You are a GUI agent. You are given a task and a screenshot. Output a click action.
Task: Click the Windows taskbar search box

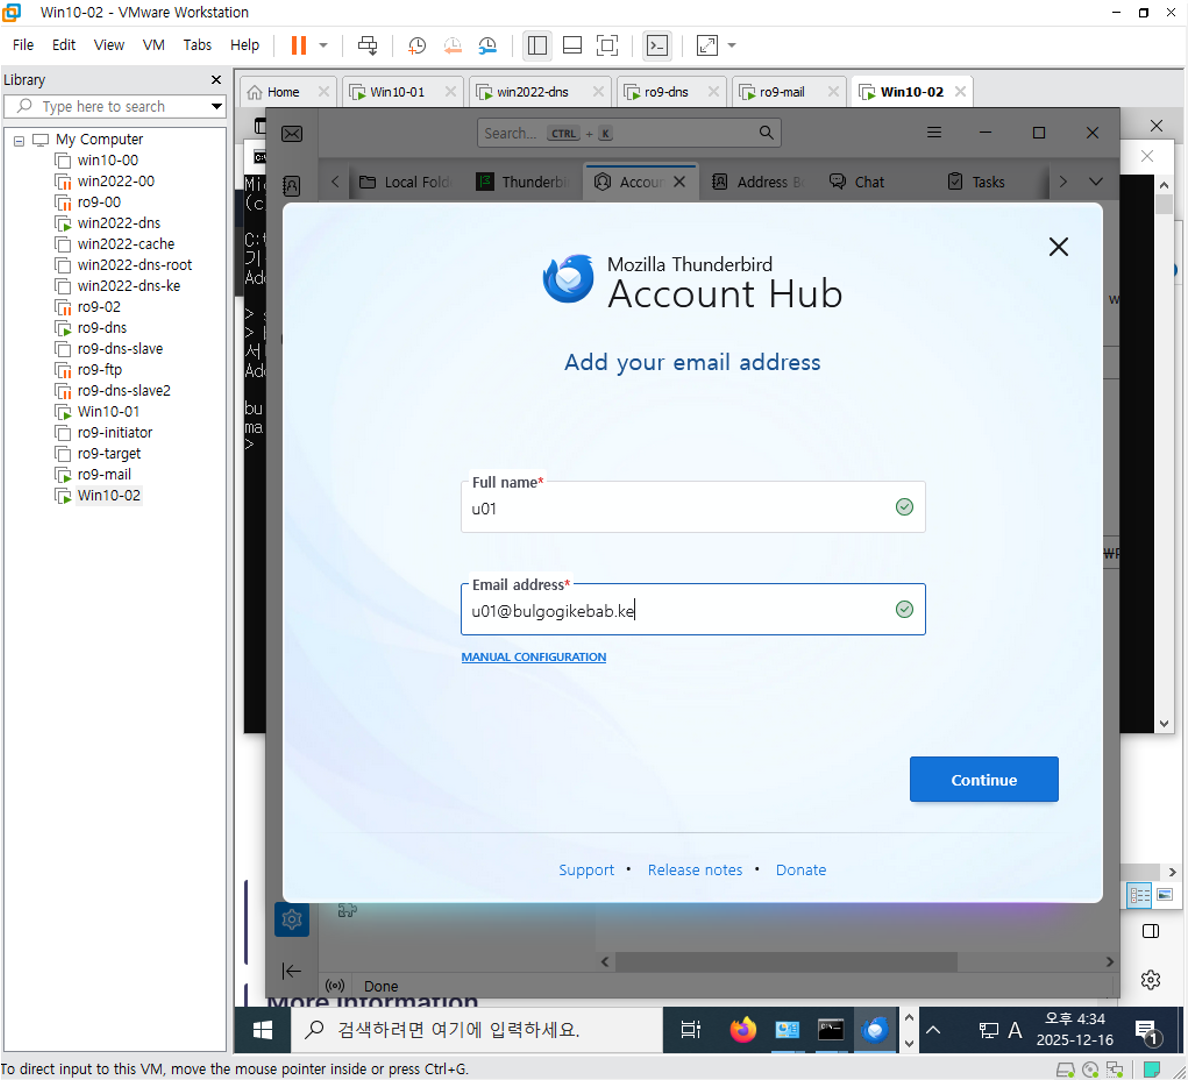click(477, 1030)
